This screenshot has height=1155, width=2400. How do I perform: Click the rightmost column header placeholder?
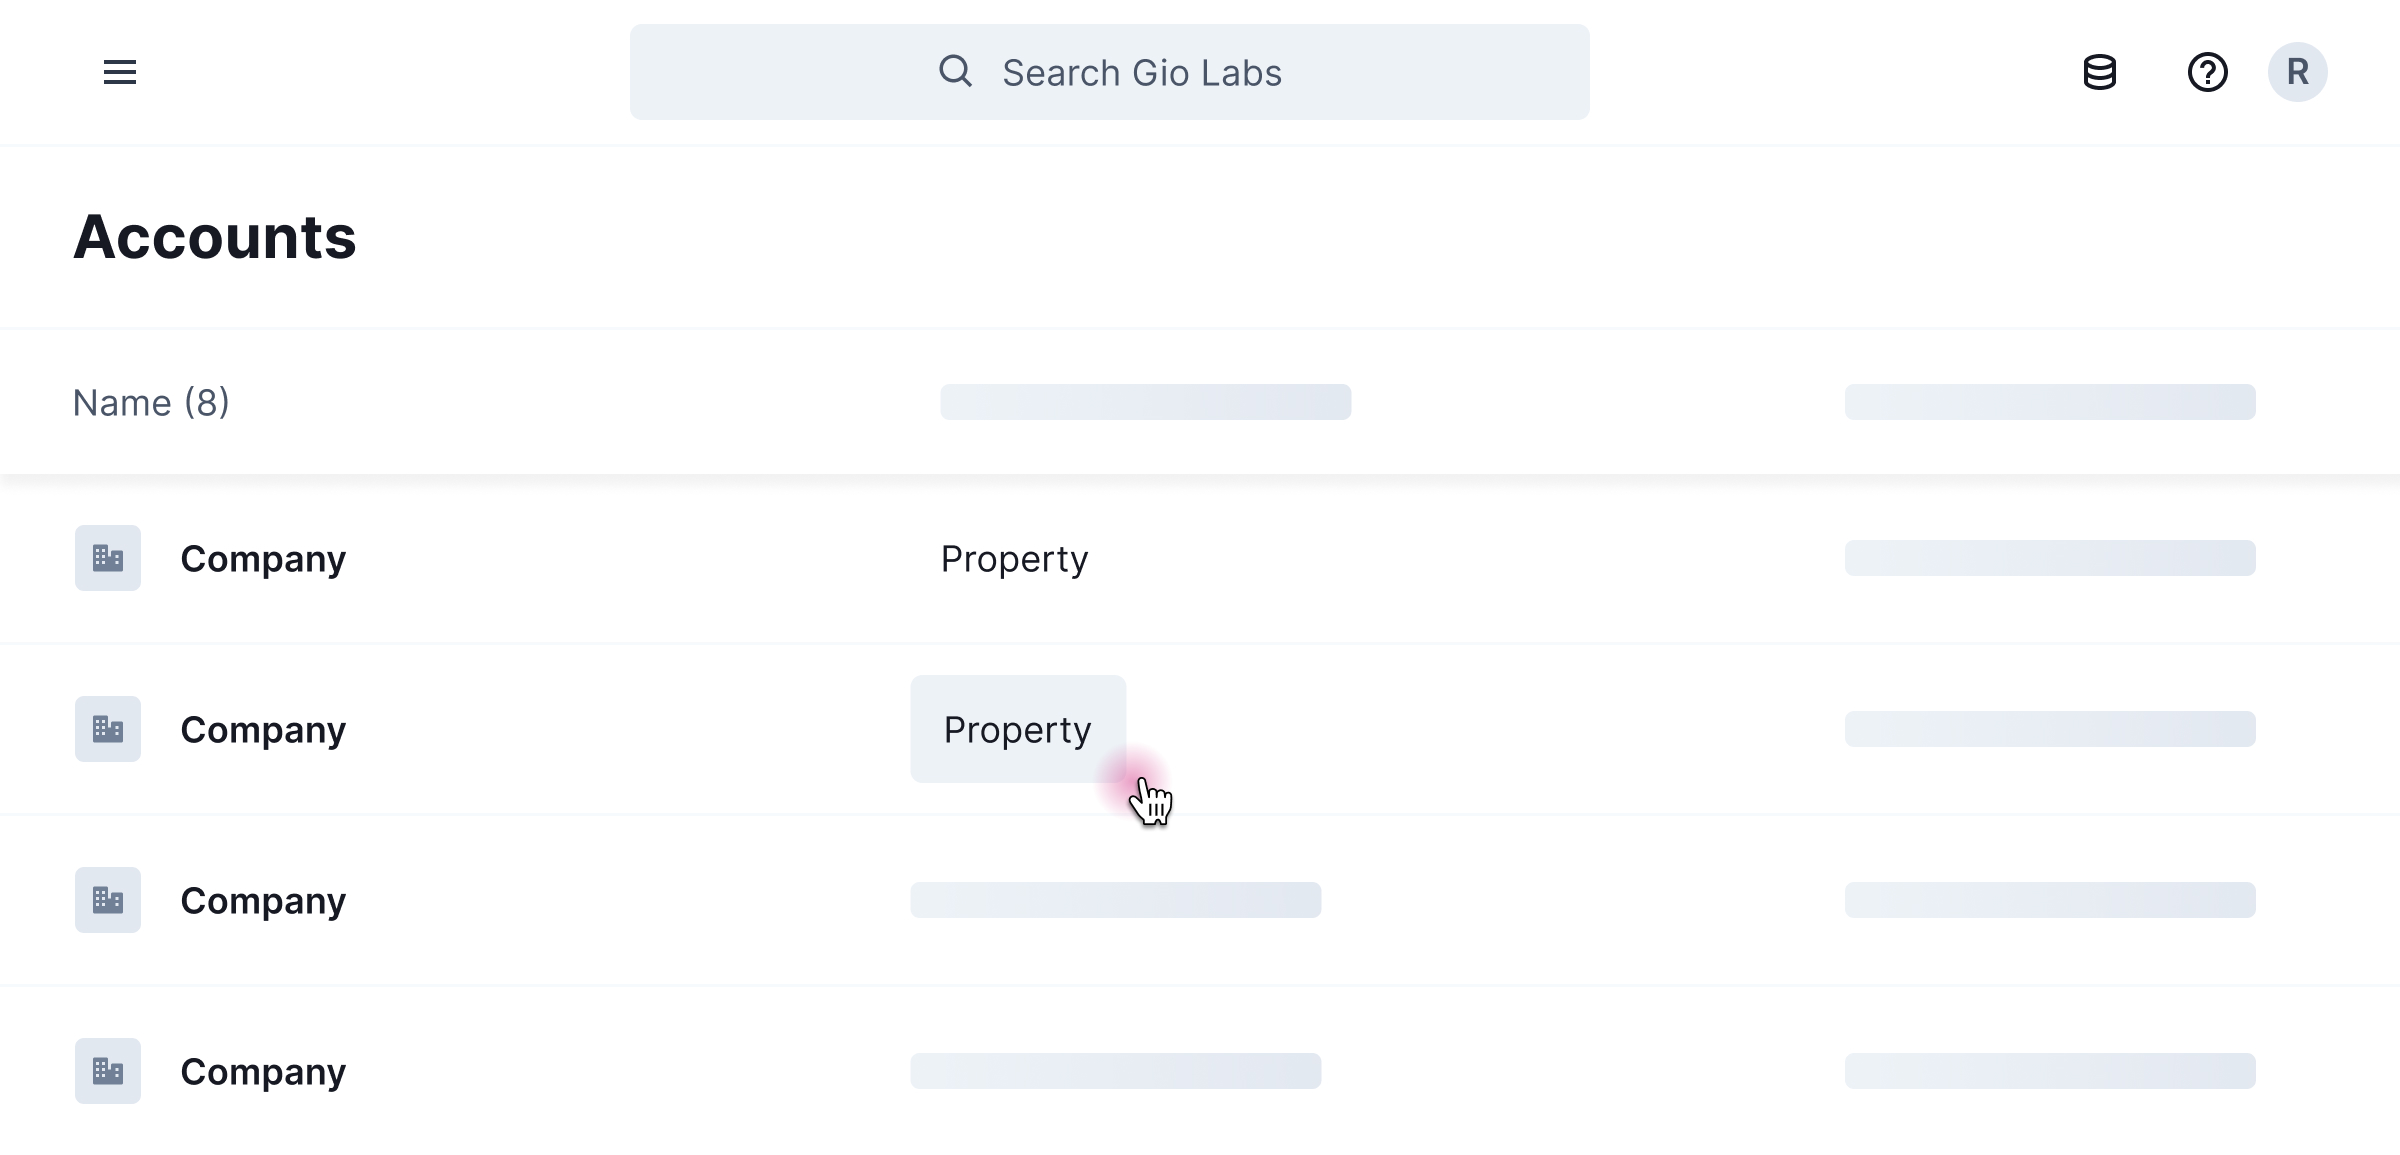click(2050, 402)
